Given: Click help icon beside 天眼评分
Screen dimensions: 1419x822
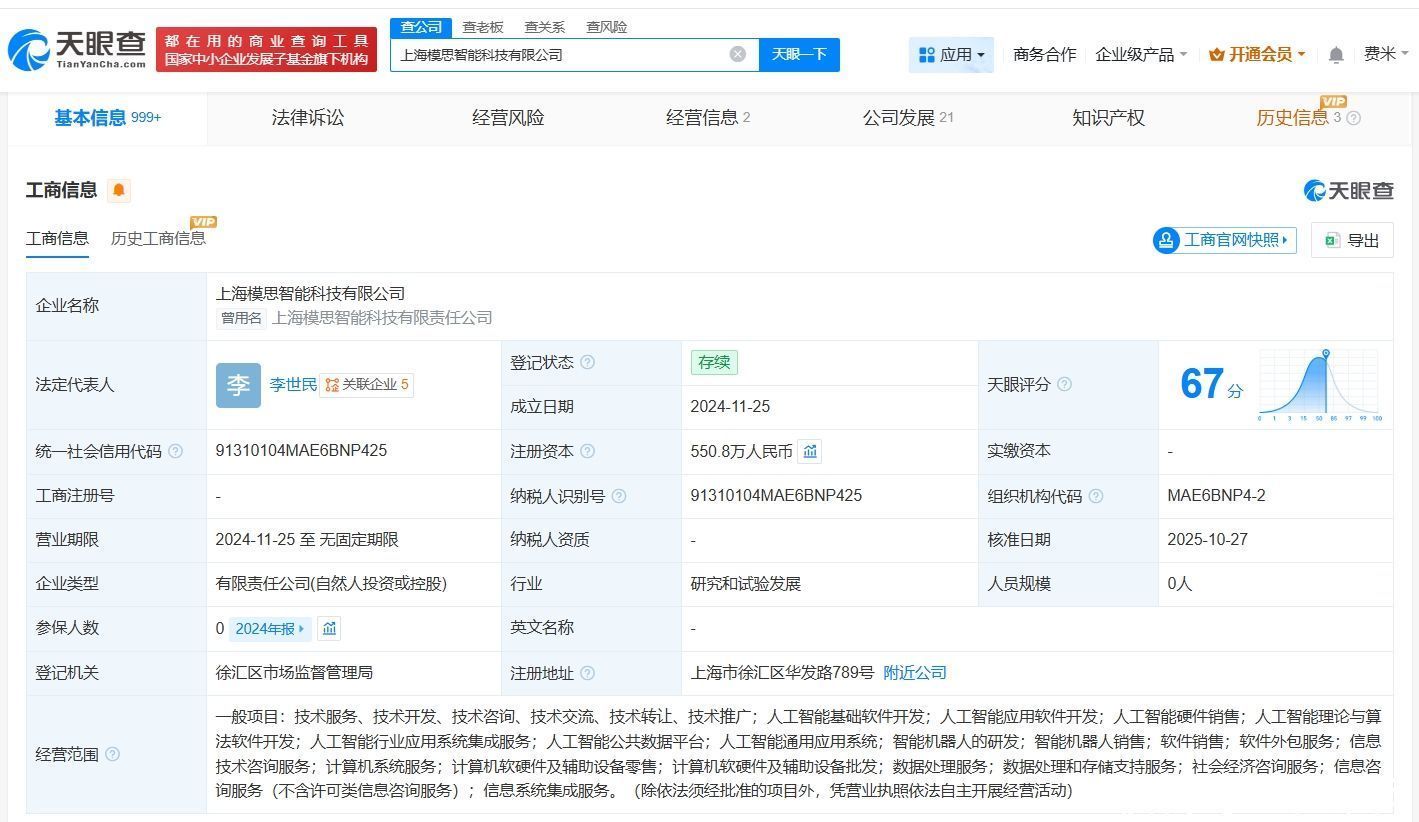Looking at the screenshot, I should pos(1064,384).
